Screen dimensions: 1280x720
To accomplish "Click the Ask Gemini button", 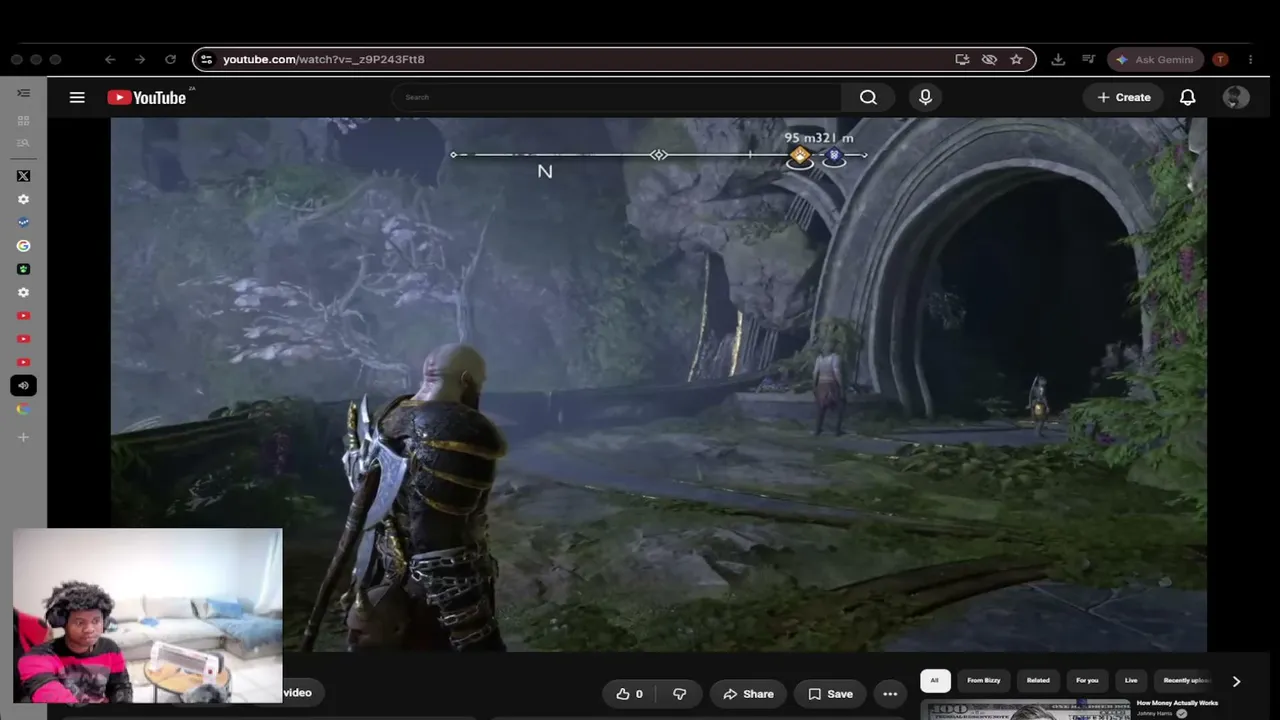I will click(1155, 60).
